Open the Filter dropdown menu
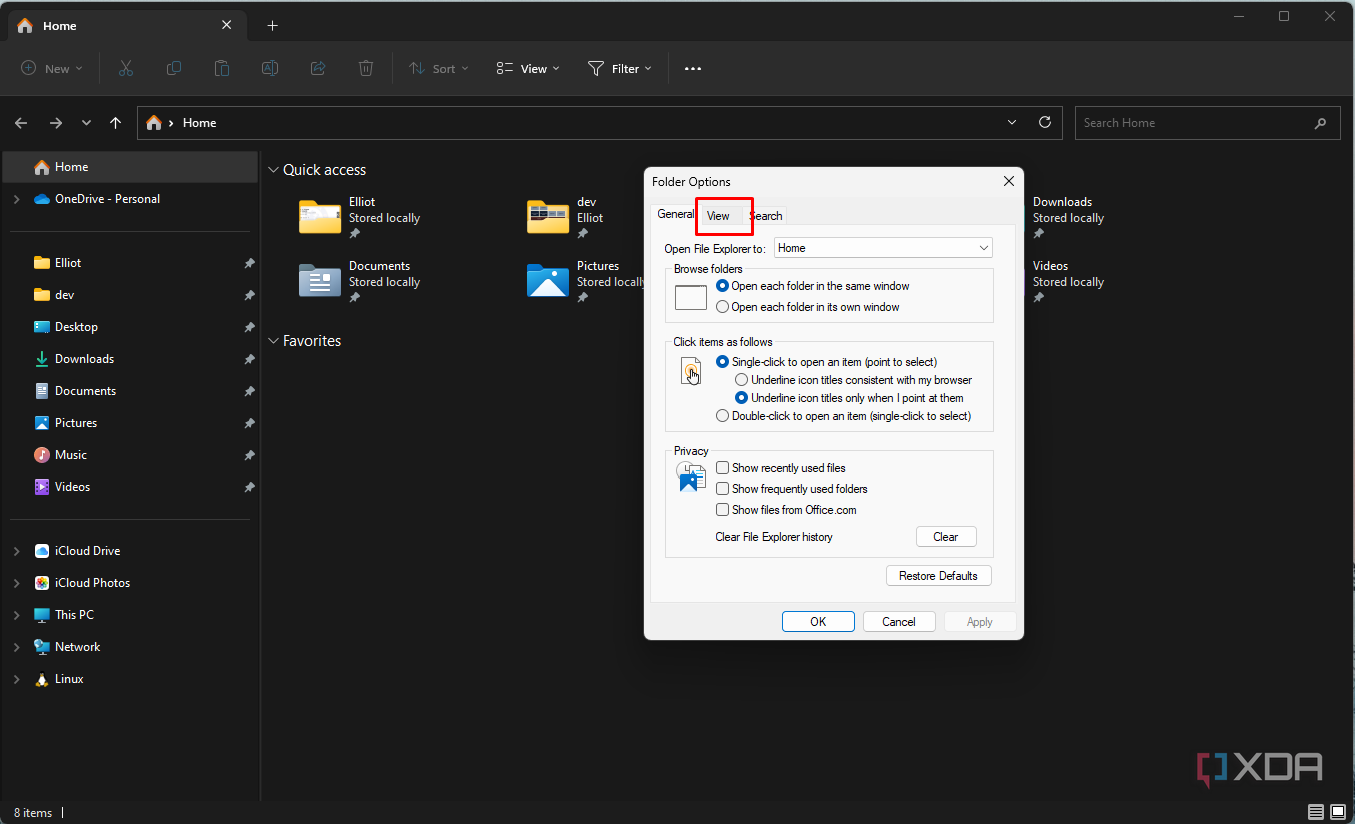Screen dimensions: 1355x824 coord(620,68)
